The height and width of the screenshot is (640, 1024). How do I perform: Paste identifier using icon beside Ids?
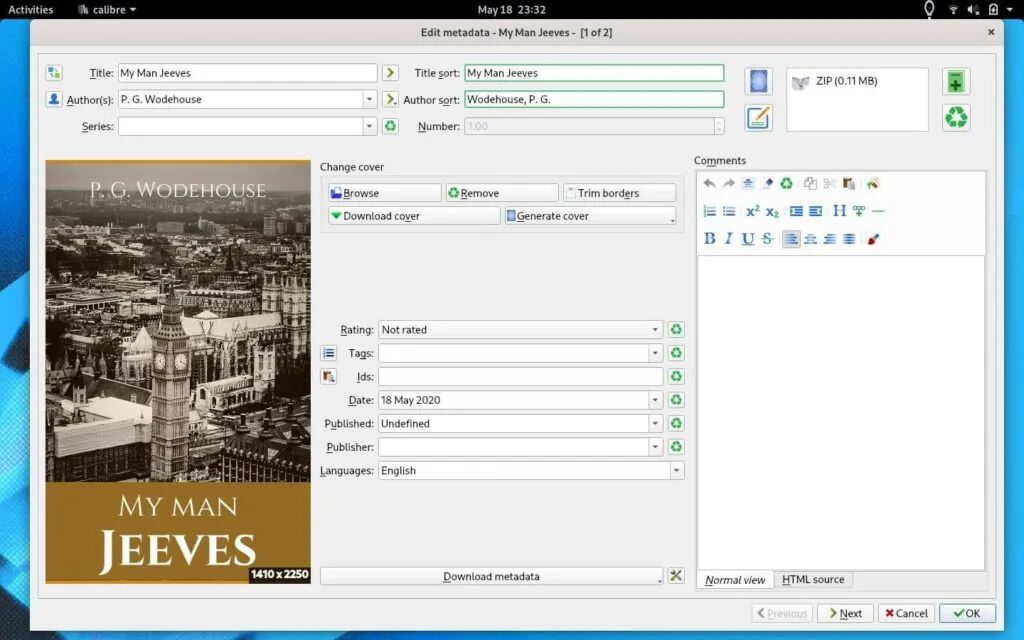(x=328, y=376)
